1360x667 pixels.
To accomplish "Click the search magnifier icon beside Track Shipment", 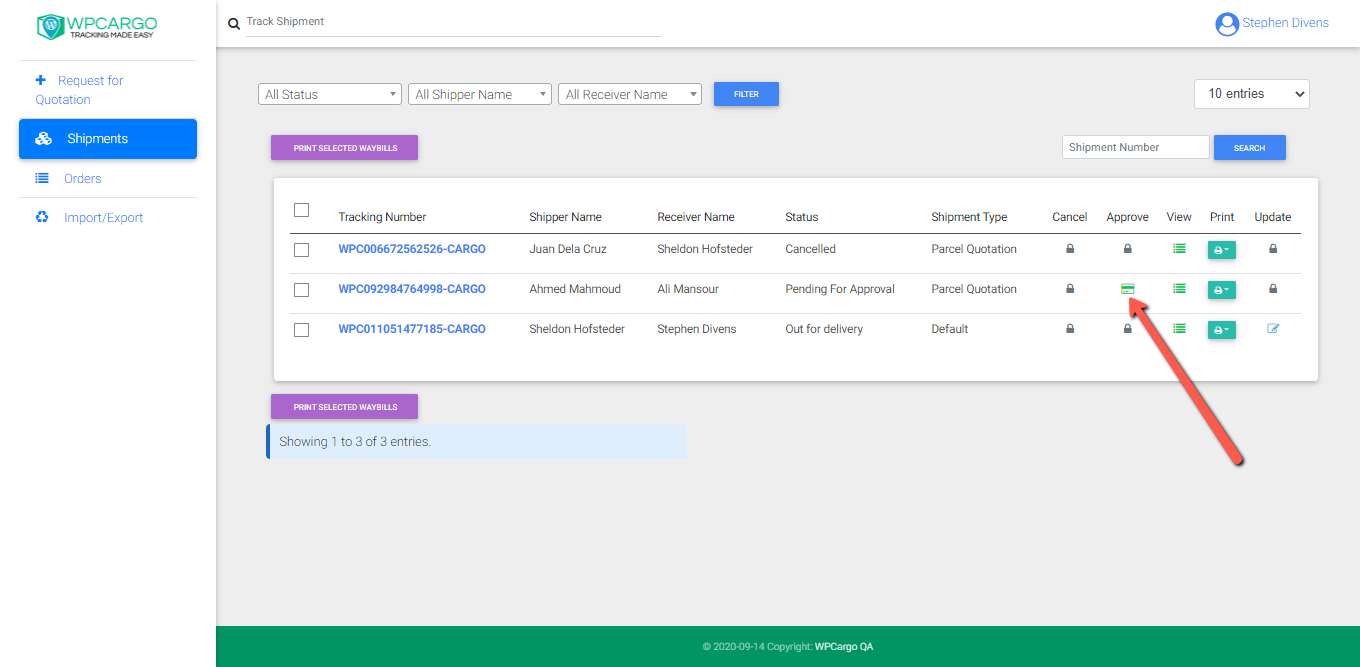I will (x=234, y=24).
